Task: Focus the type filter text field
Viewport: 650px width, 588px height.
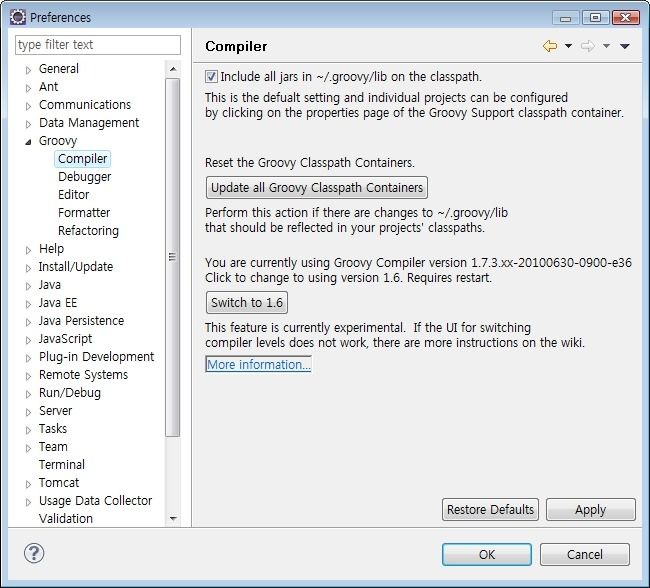Action: point(98,44)
